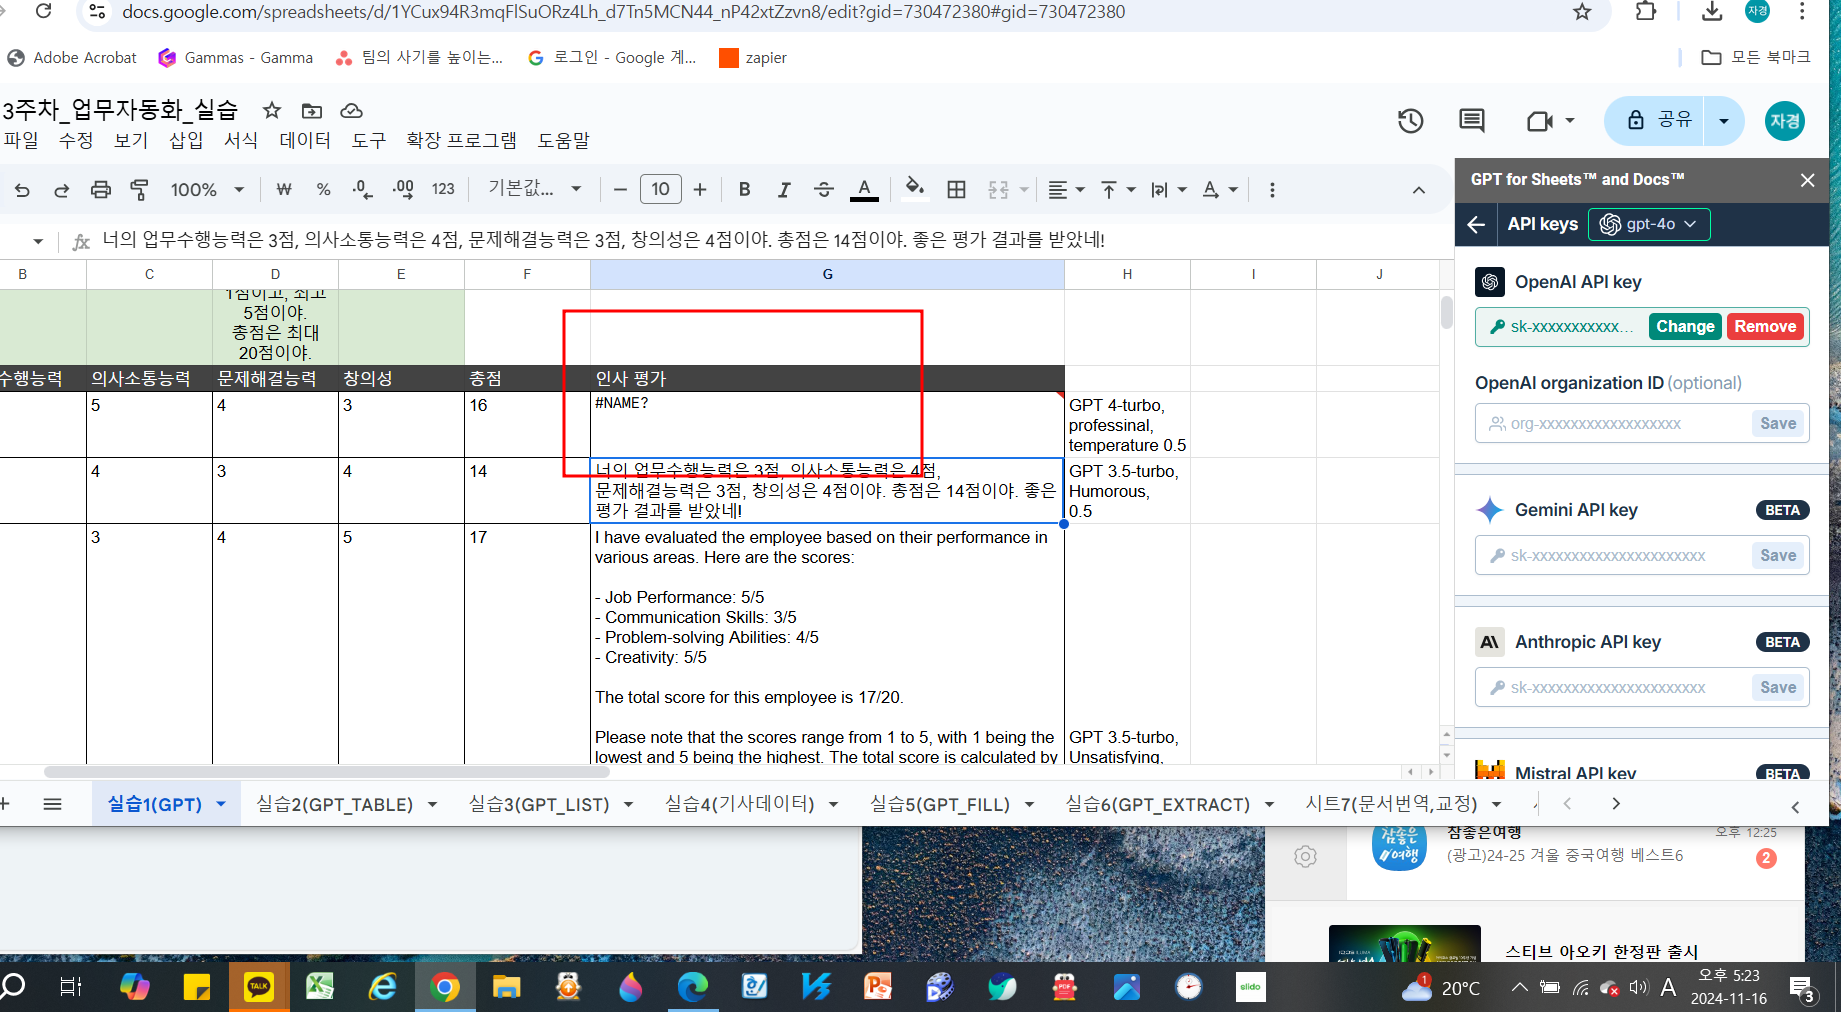This screenshot has width=1841, height=1012.
Task: Undo the last action in Sheets toolbar
Action: [22, 190]
